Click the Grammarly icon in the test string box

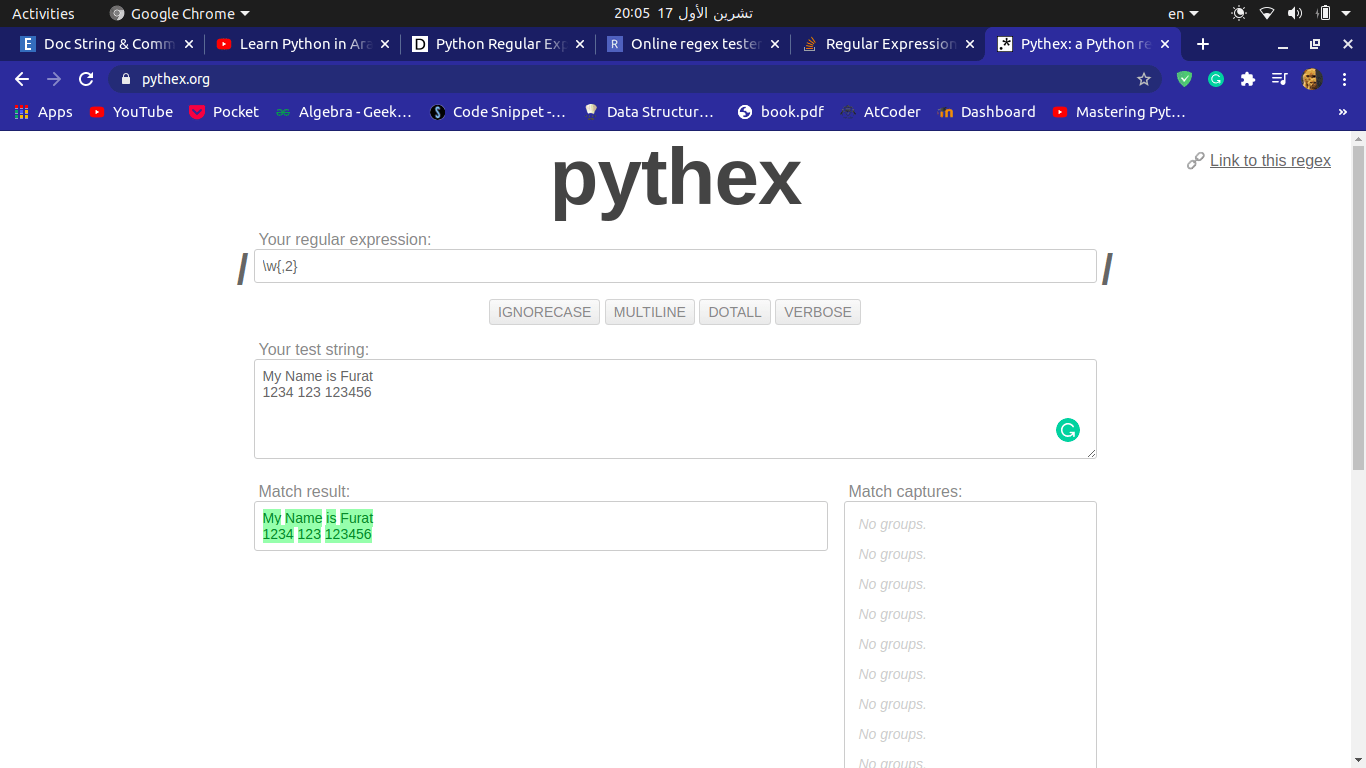pyautogui.click(x=1068, y=430)
